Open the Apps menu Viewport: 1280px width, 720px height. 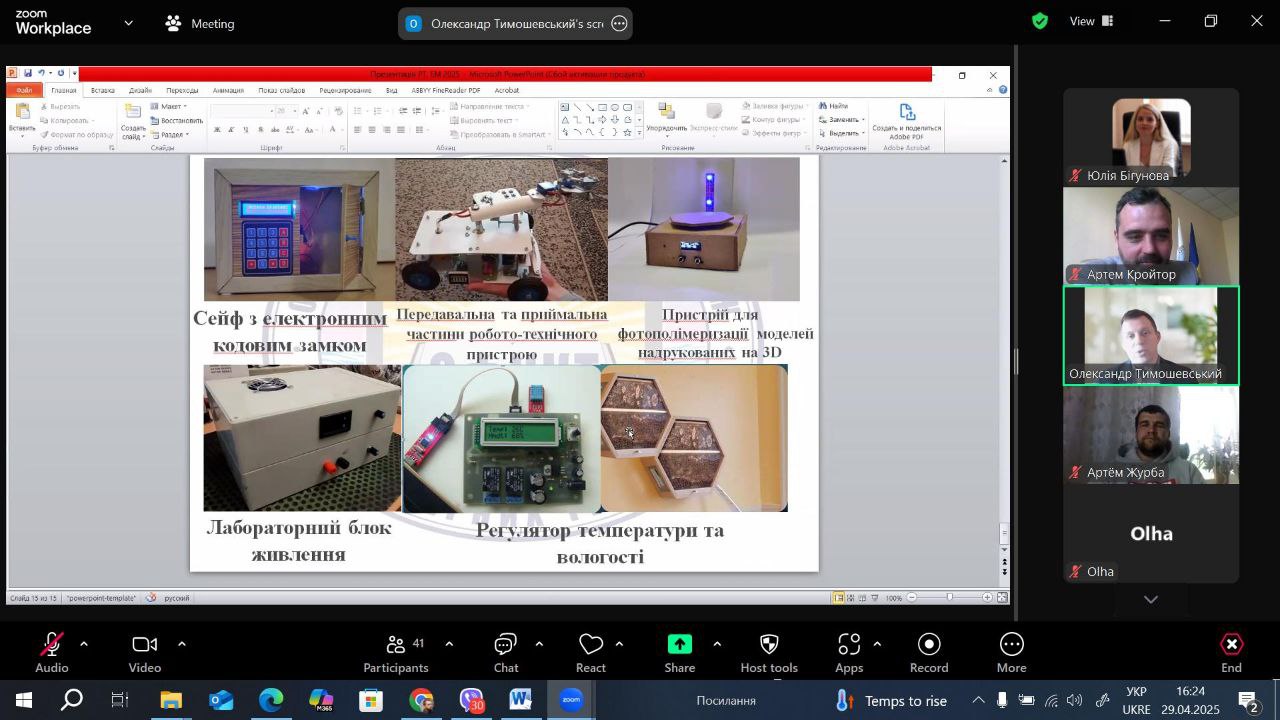click(849, 652)
